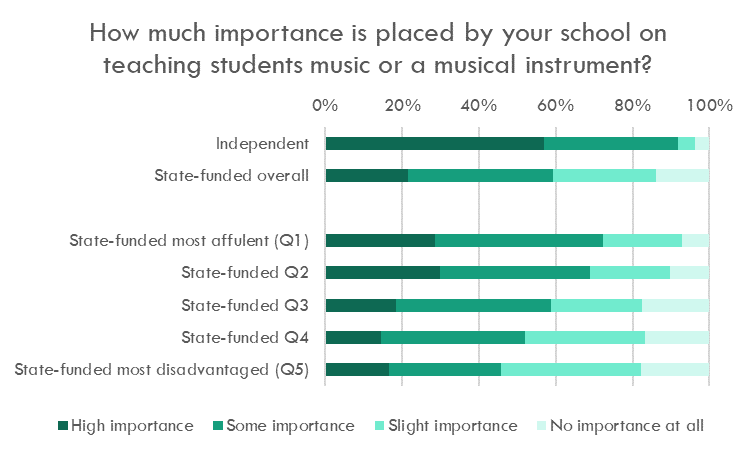Viewport: 756px width, 454px height.
Task: Click the Some importance segment of the Q1 bar
Action: tap(519, 240)
